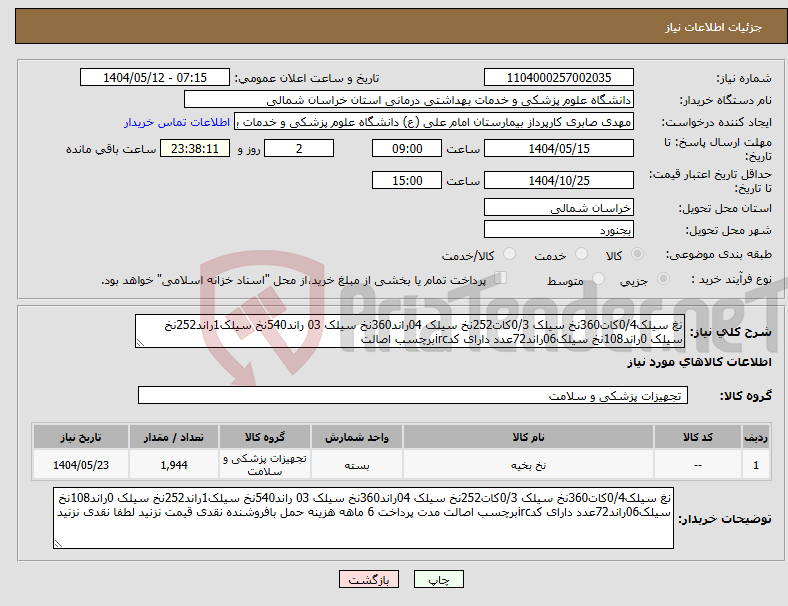Viewport: 788px width, 606px height.
Task: Click row number 1 cell
Action: pos(755,465)
